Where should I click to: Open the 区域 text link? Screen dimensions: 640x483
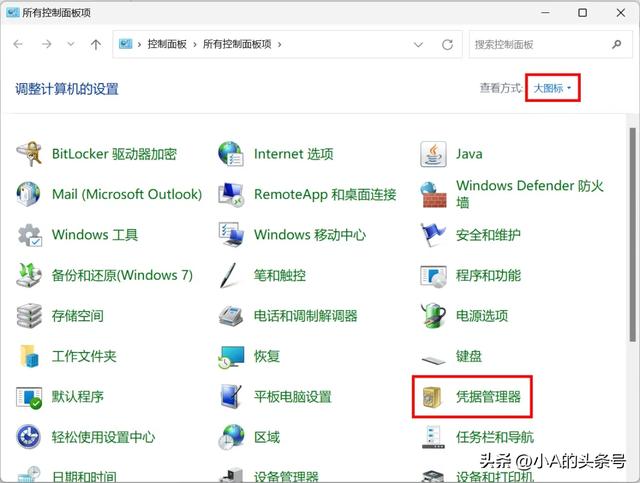point(267,437)
